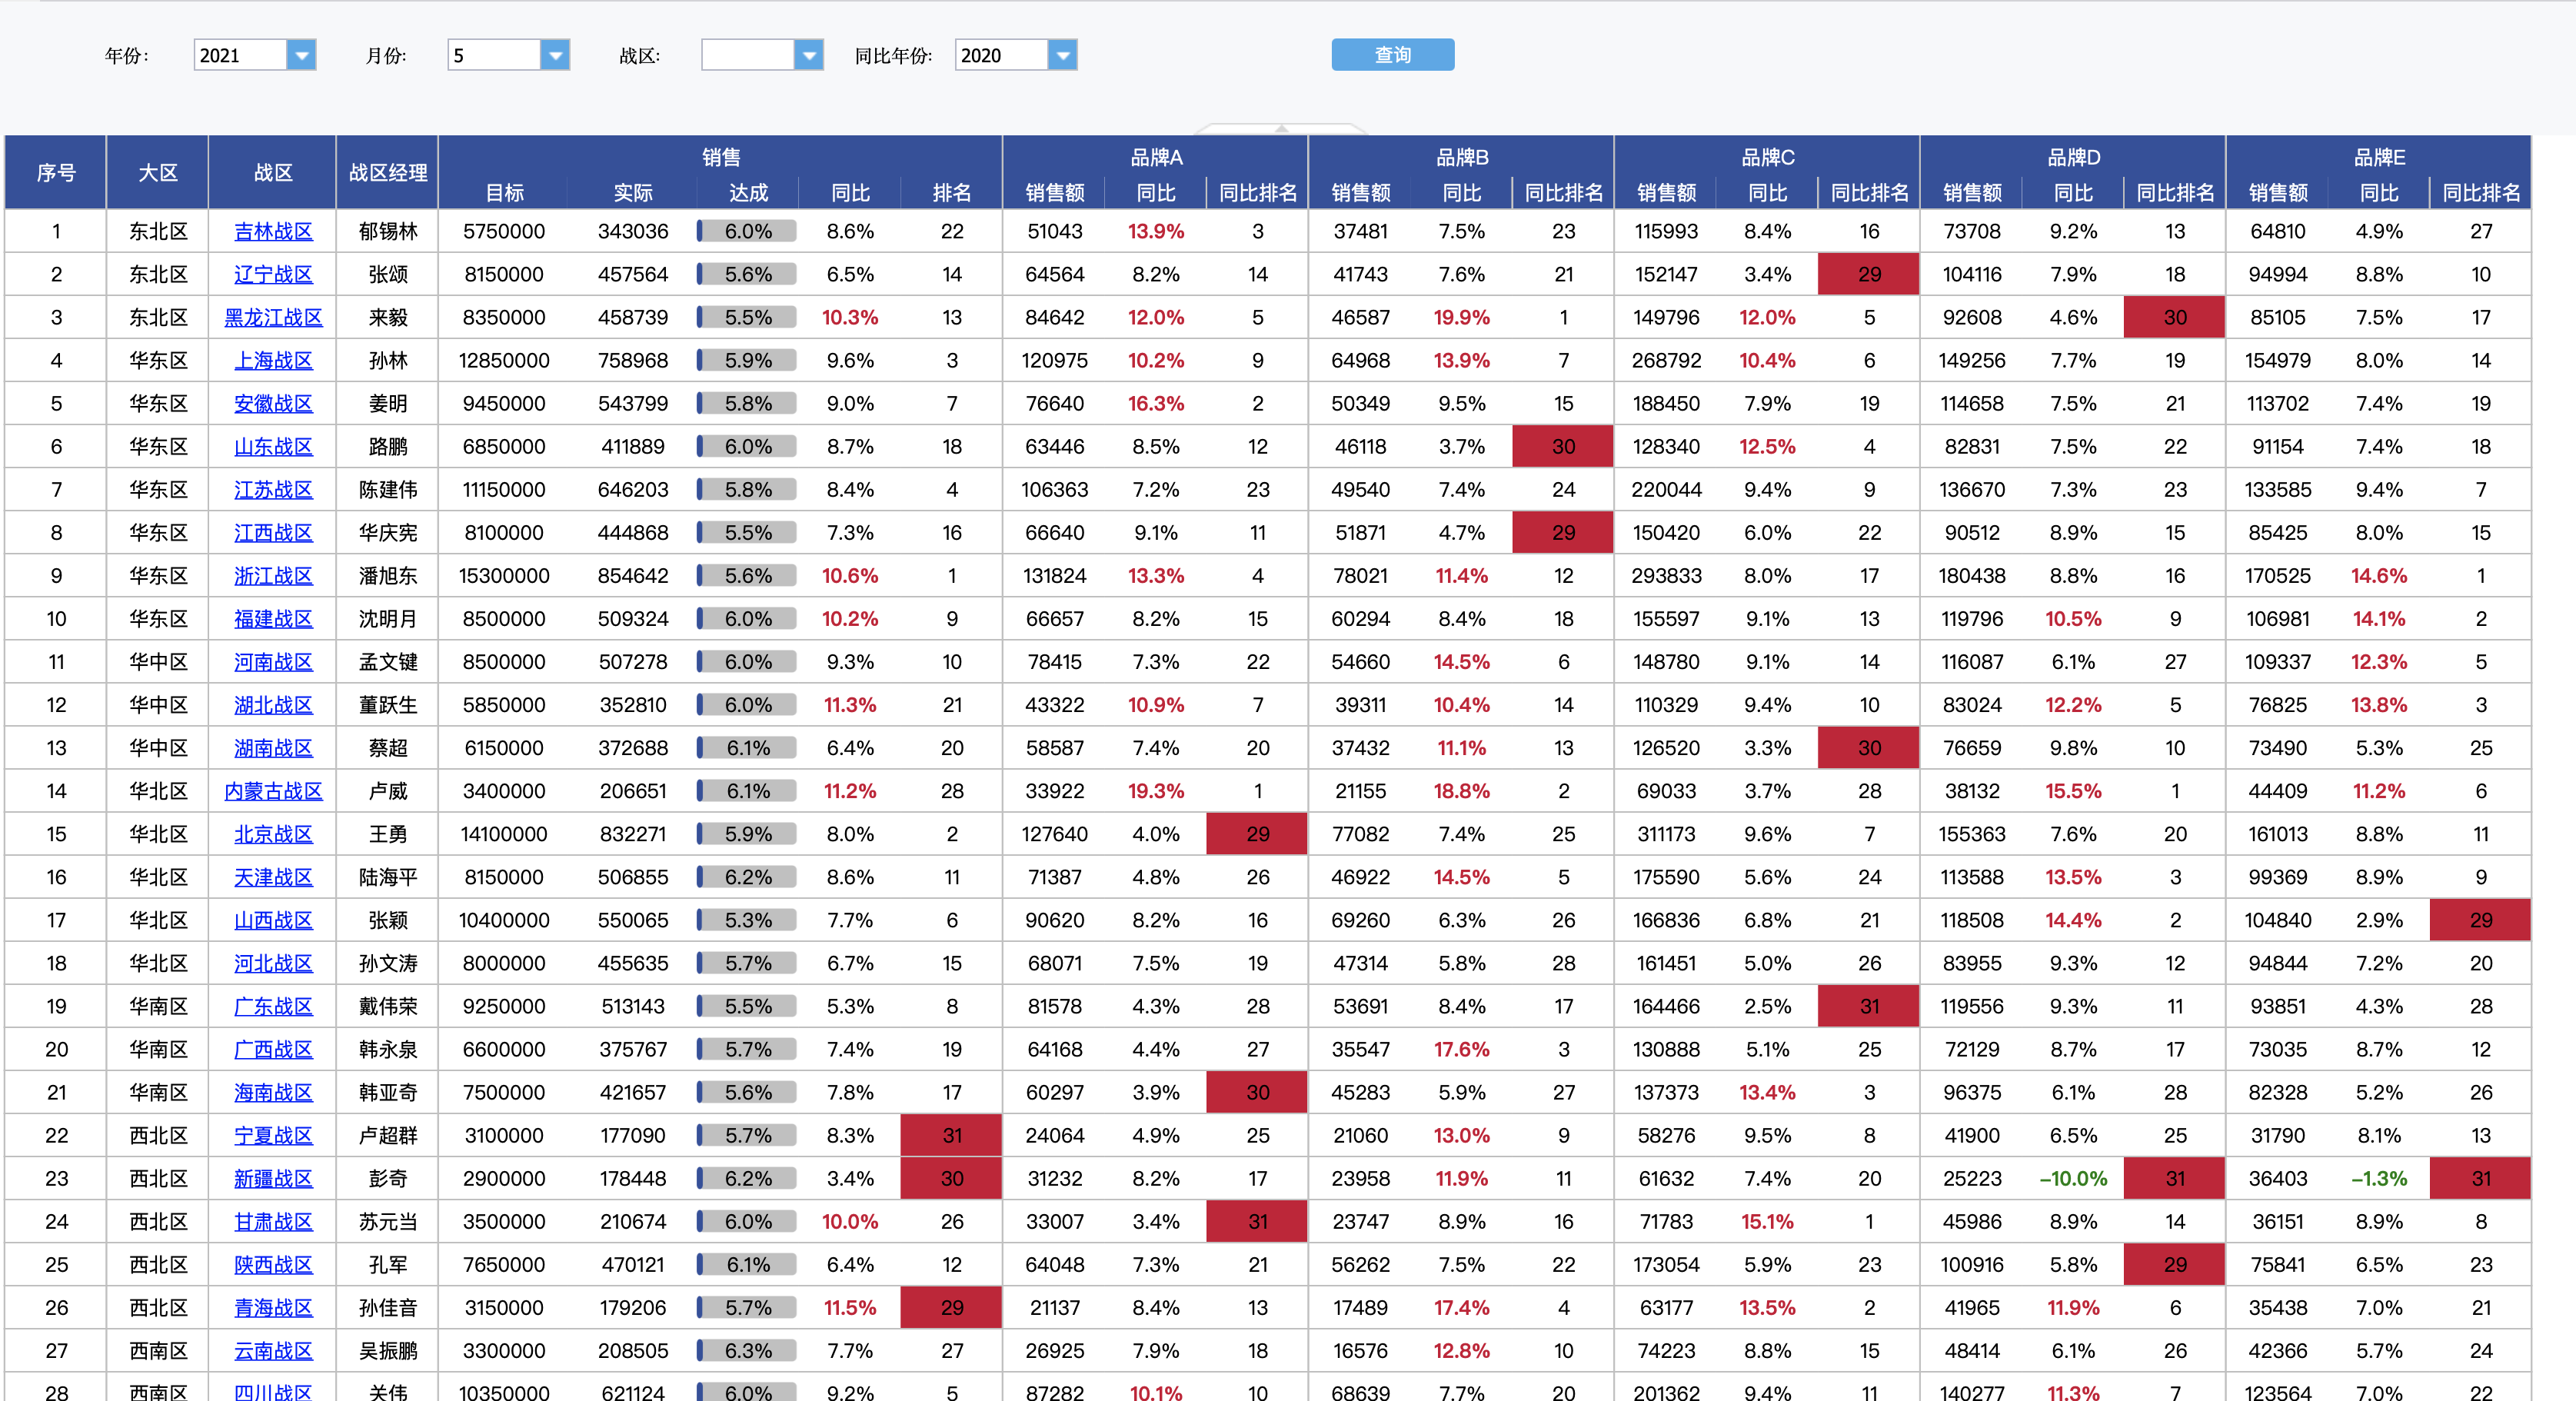Open the 云南战区 link
This screenshot has width=2576, height=1401.
click(273, 1350)
